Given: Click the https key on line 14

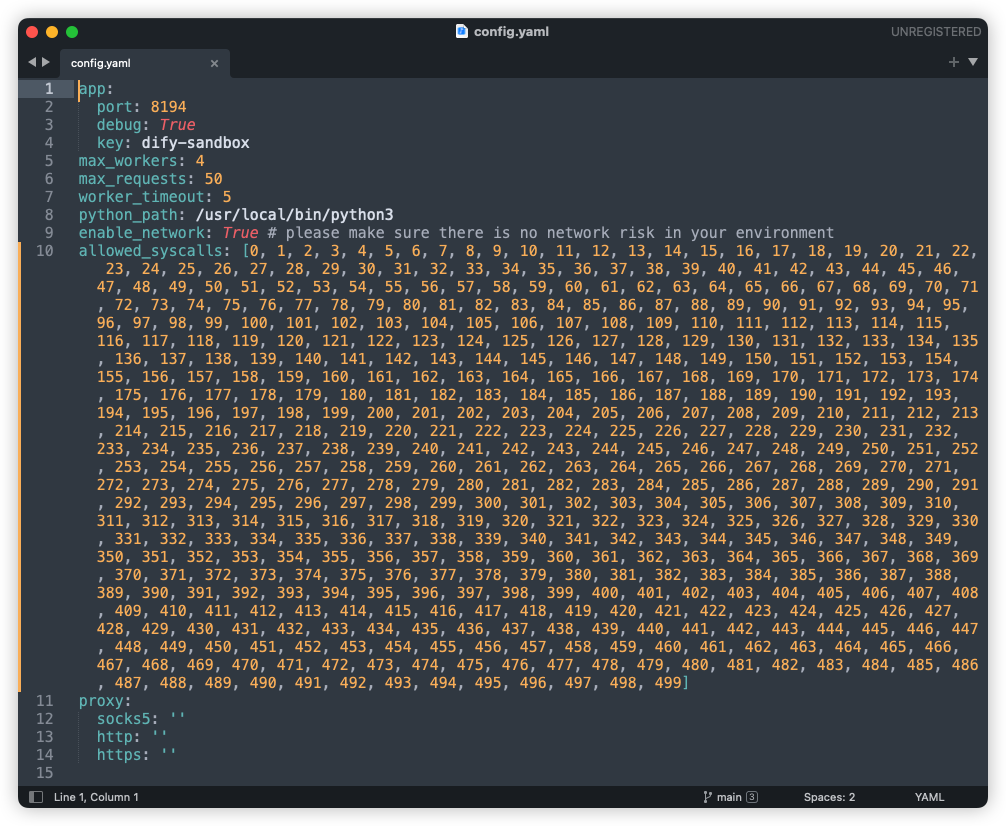Looking at the screenshot, I should (119, 755).
